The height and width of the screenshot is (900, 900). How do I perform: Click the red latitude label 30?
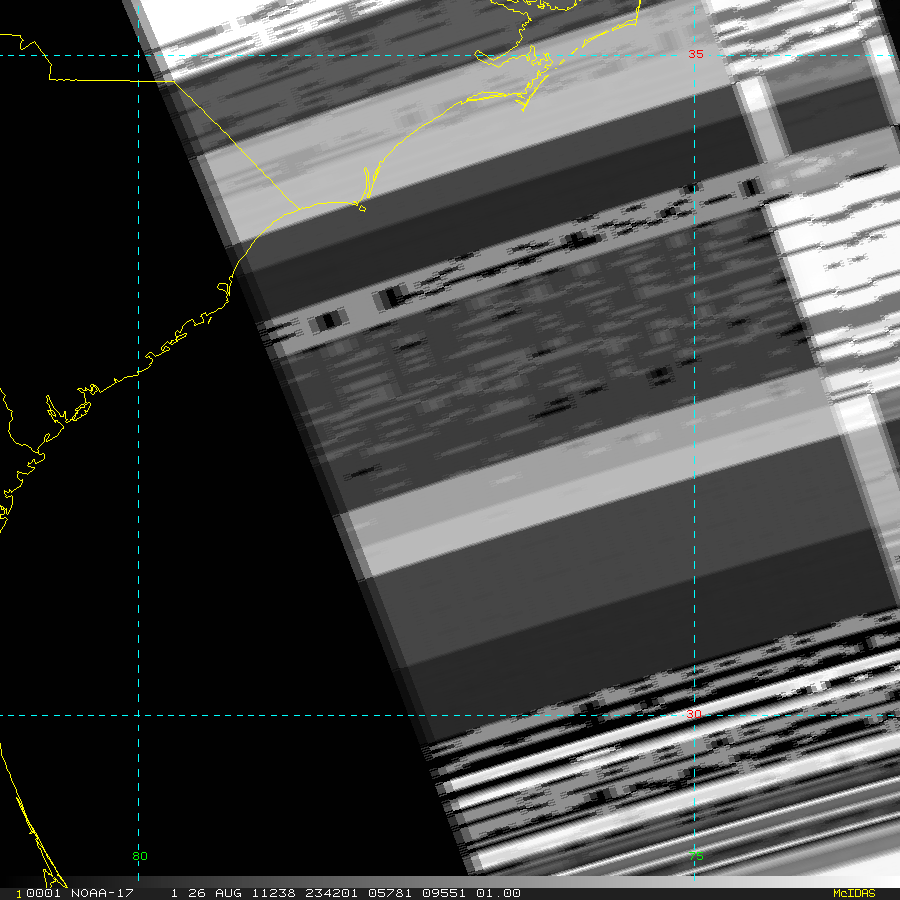point(694,714)
